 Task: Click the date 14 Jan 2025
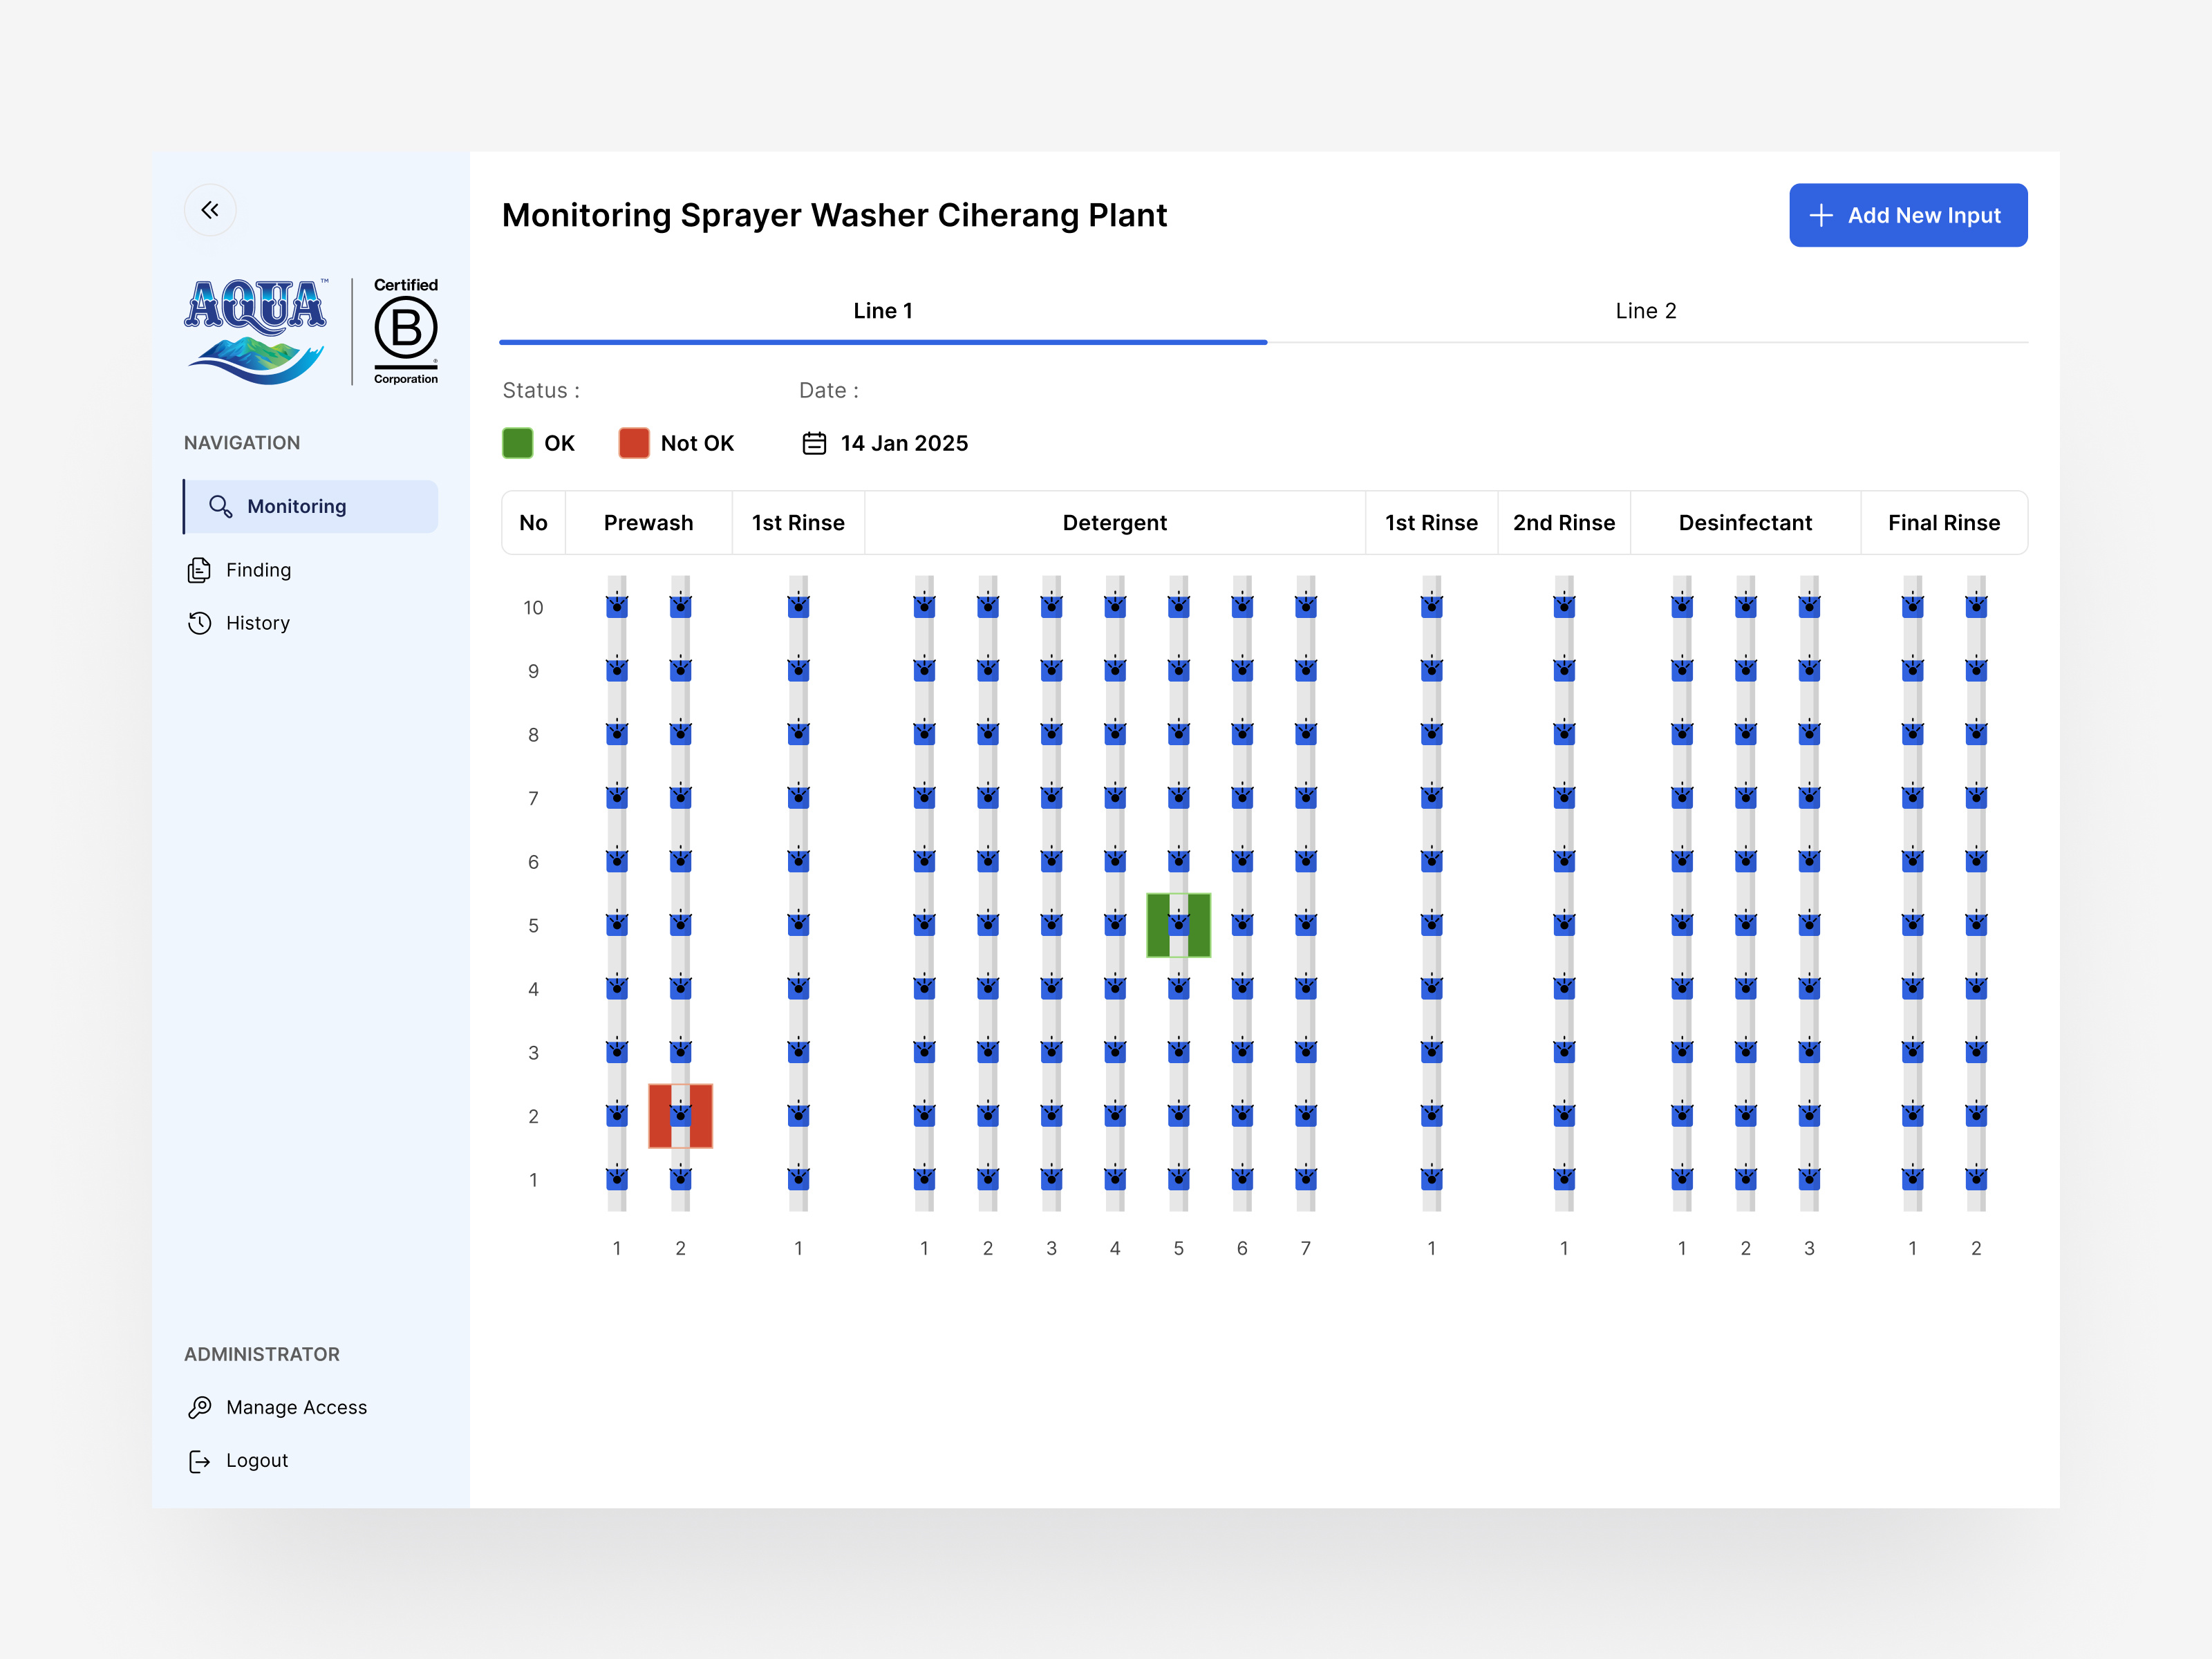click(904, 443)
